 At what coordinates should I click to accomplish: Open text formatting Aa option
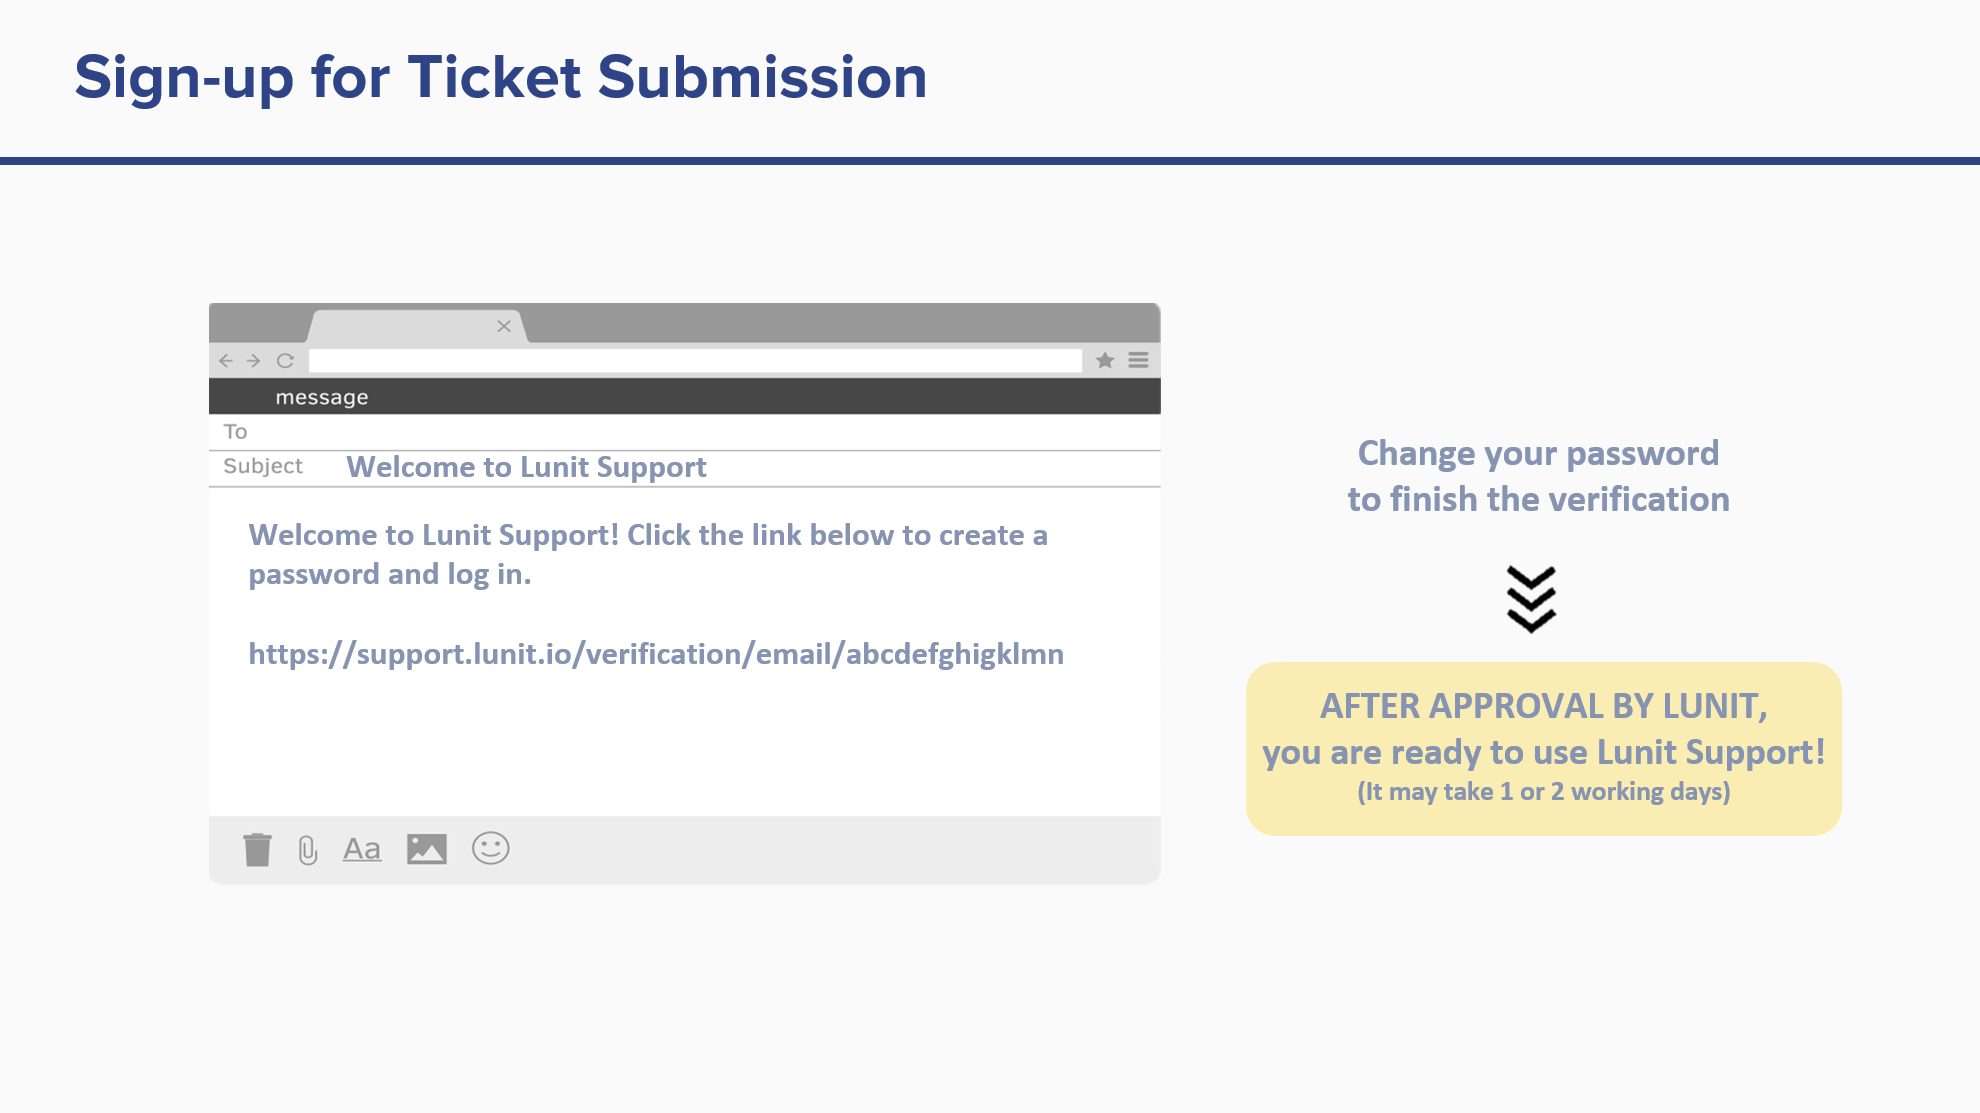coord(362,849)
